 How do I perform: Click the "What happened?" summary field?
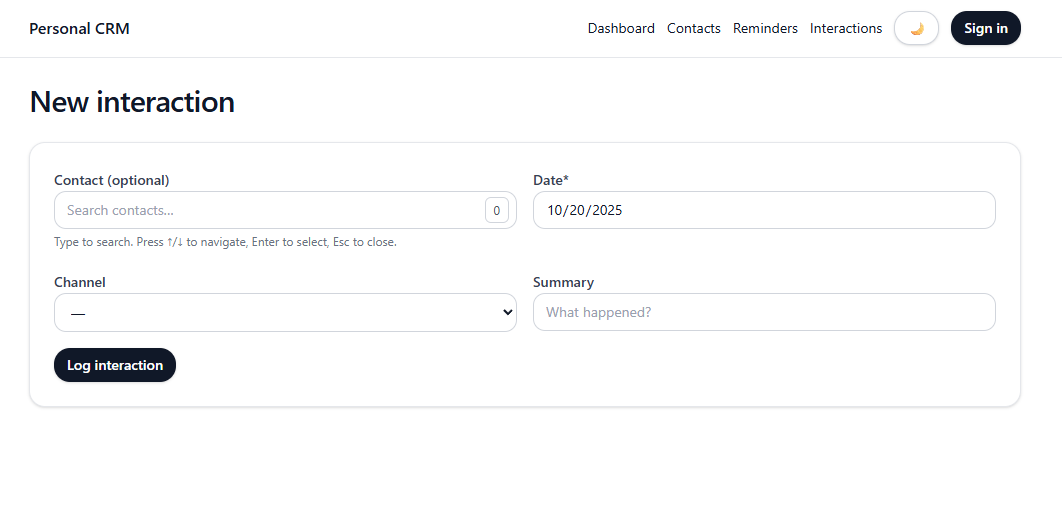click(764, 312)
